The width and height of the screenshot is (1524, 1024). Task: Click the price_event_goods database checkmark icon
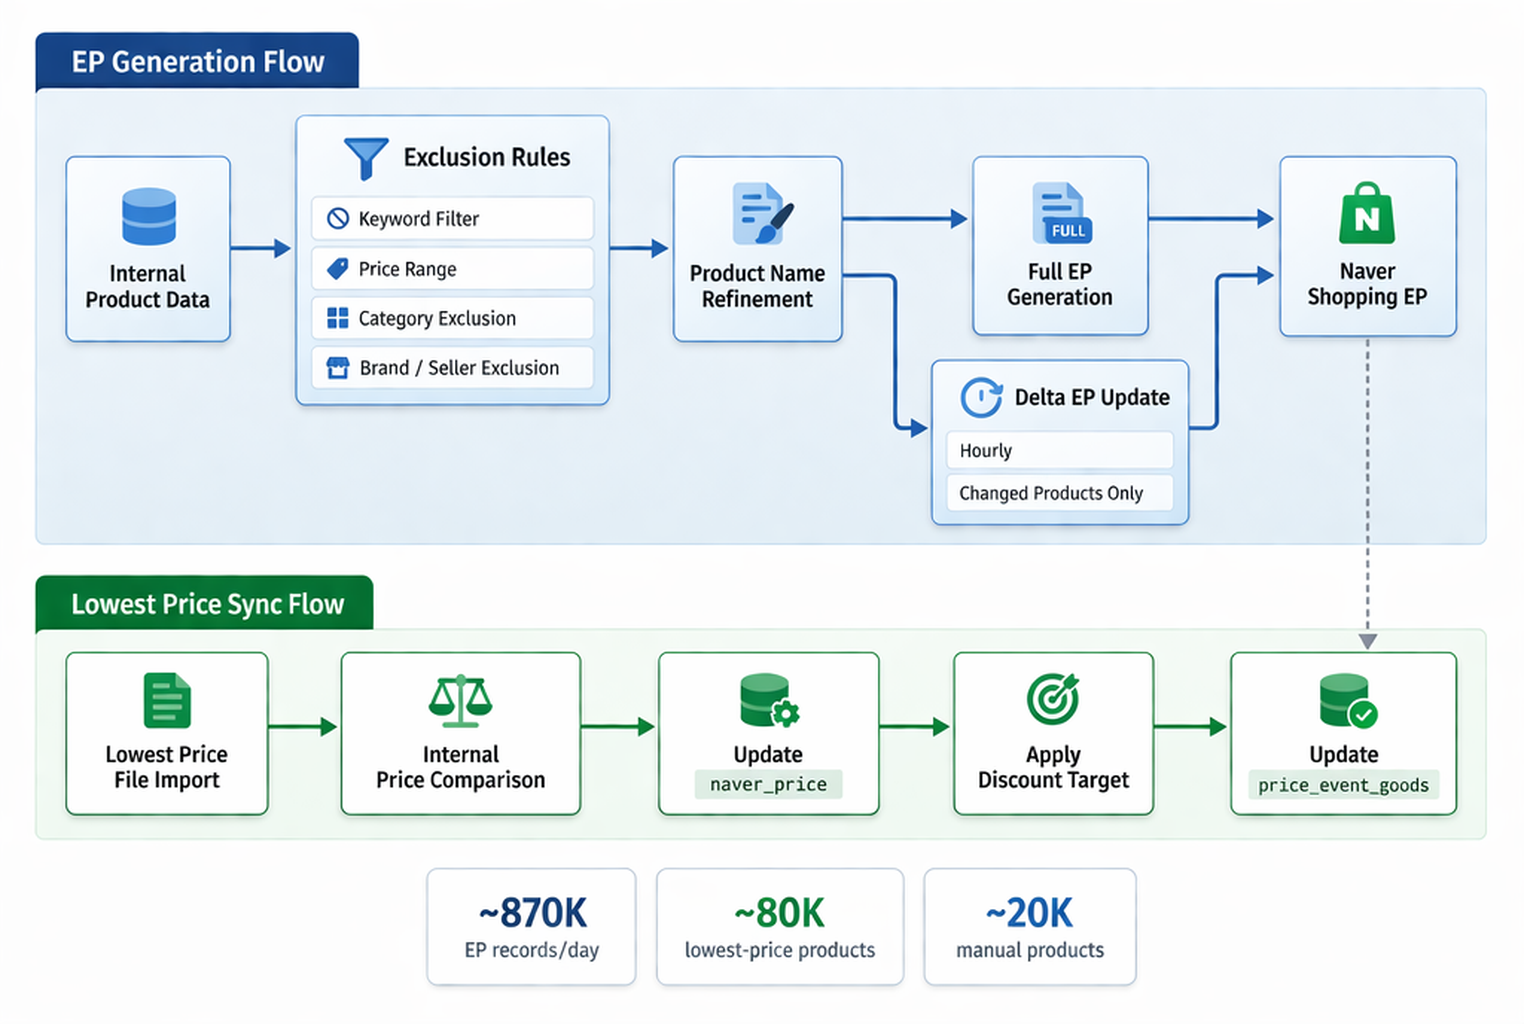coord(1346,700)
